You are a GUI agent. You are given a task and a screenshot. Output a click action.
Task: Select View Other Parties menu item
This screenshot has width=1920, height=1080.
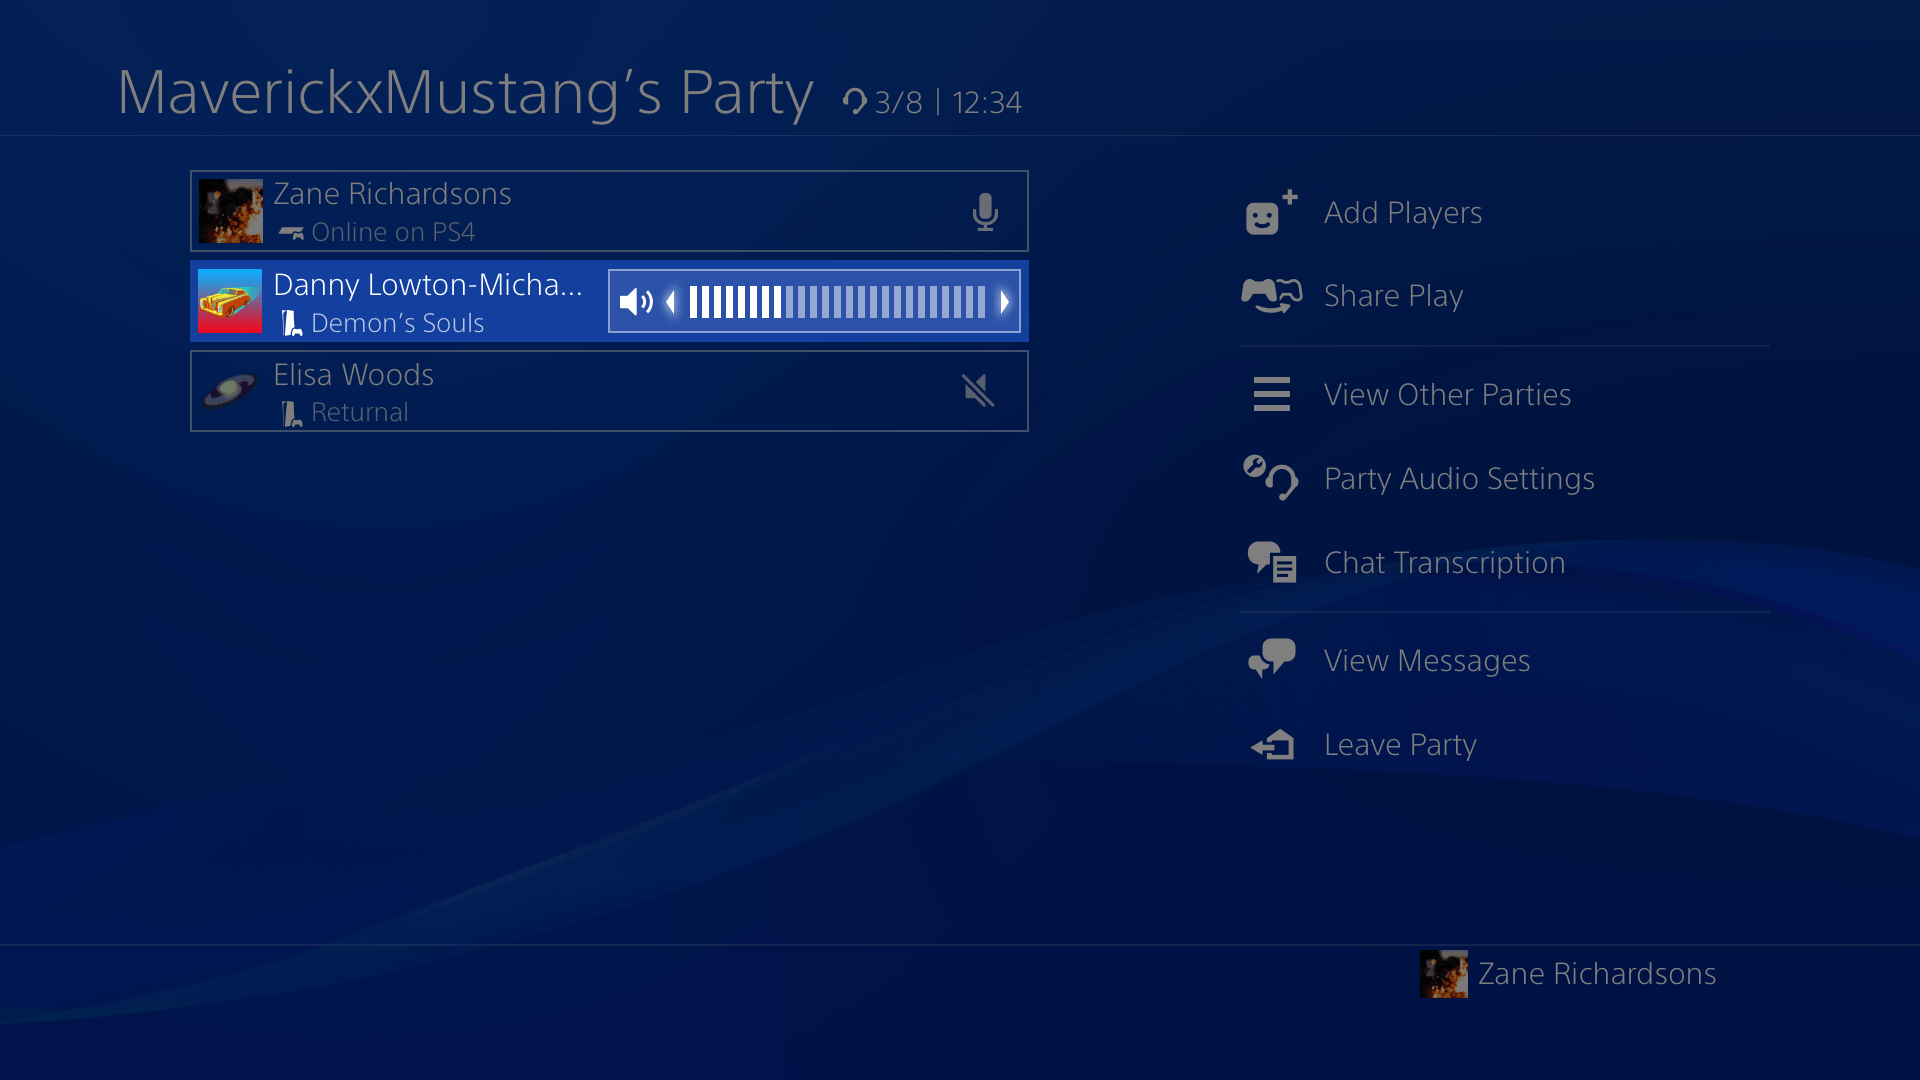click(x=1448, y=393)
